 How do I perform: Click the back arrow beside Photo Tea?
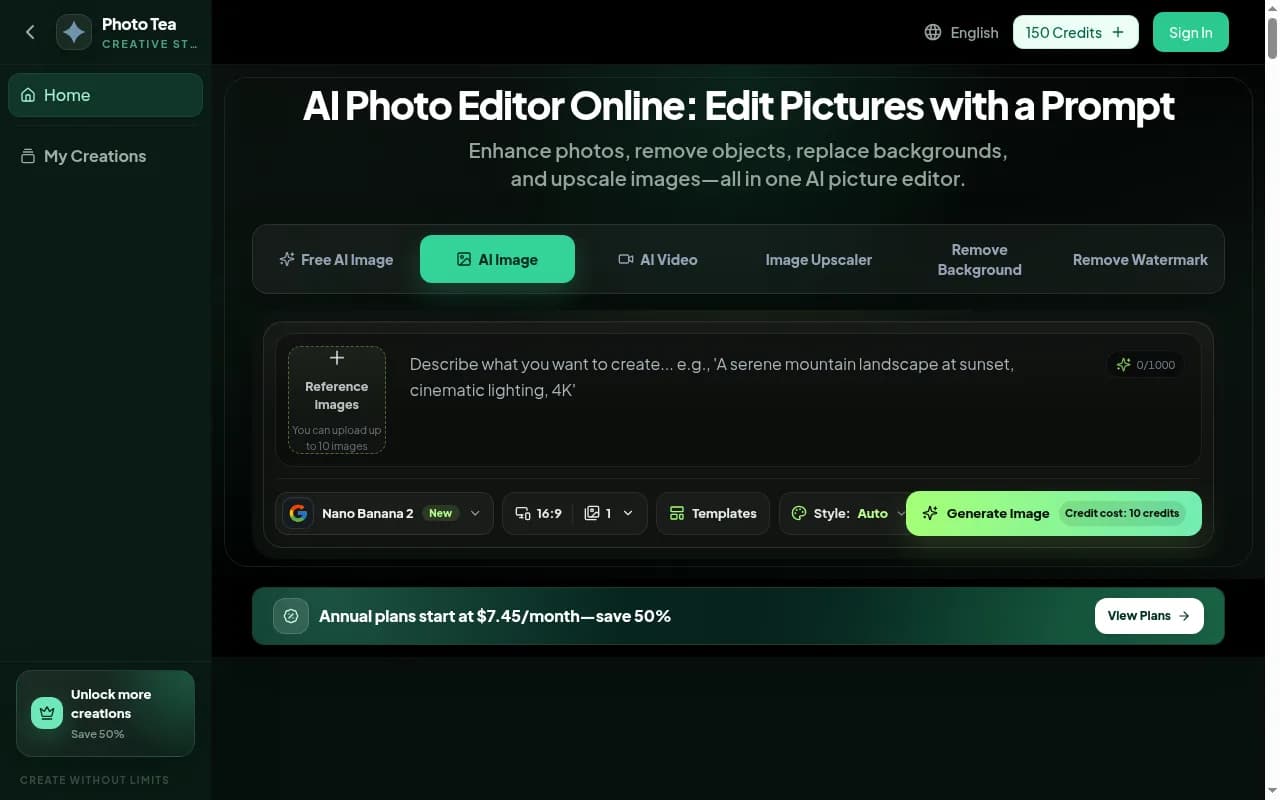[x=30, y=32]
